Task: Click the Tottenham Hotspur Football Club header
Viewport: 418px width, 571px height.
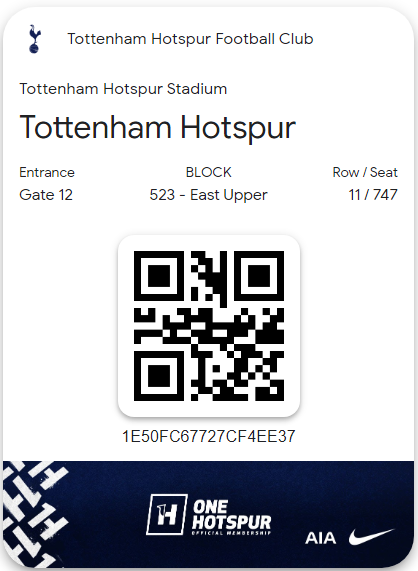Action: (x=190, y=39)
